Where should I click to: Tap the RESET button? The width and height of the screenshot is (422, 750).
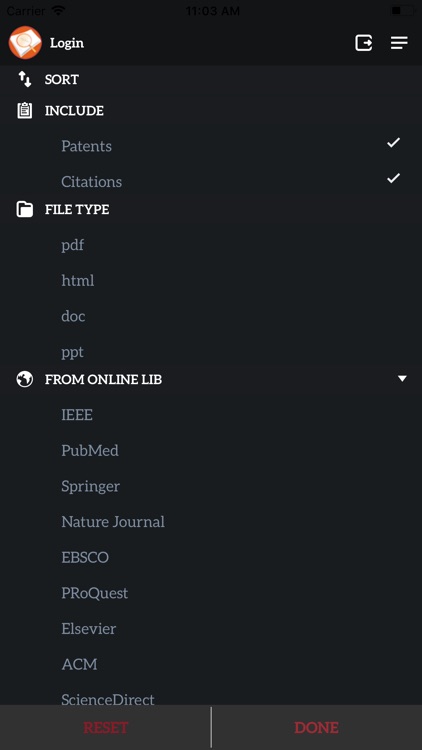(105, 728)
